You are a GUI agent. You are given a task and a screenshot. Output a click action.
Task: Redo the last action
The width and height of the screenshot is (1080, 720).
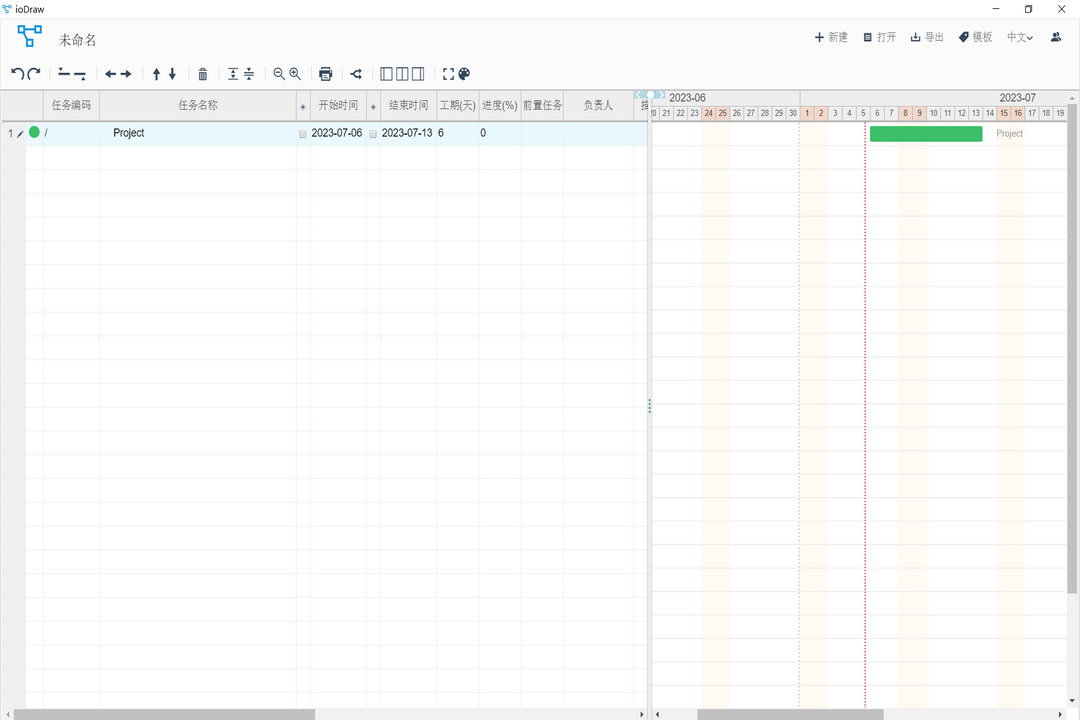[x=32, y=73]
